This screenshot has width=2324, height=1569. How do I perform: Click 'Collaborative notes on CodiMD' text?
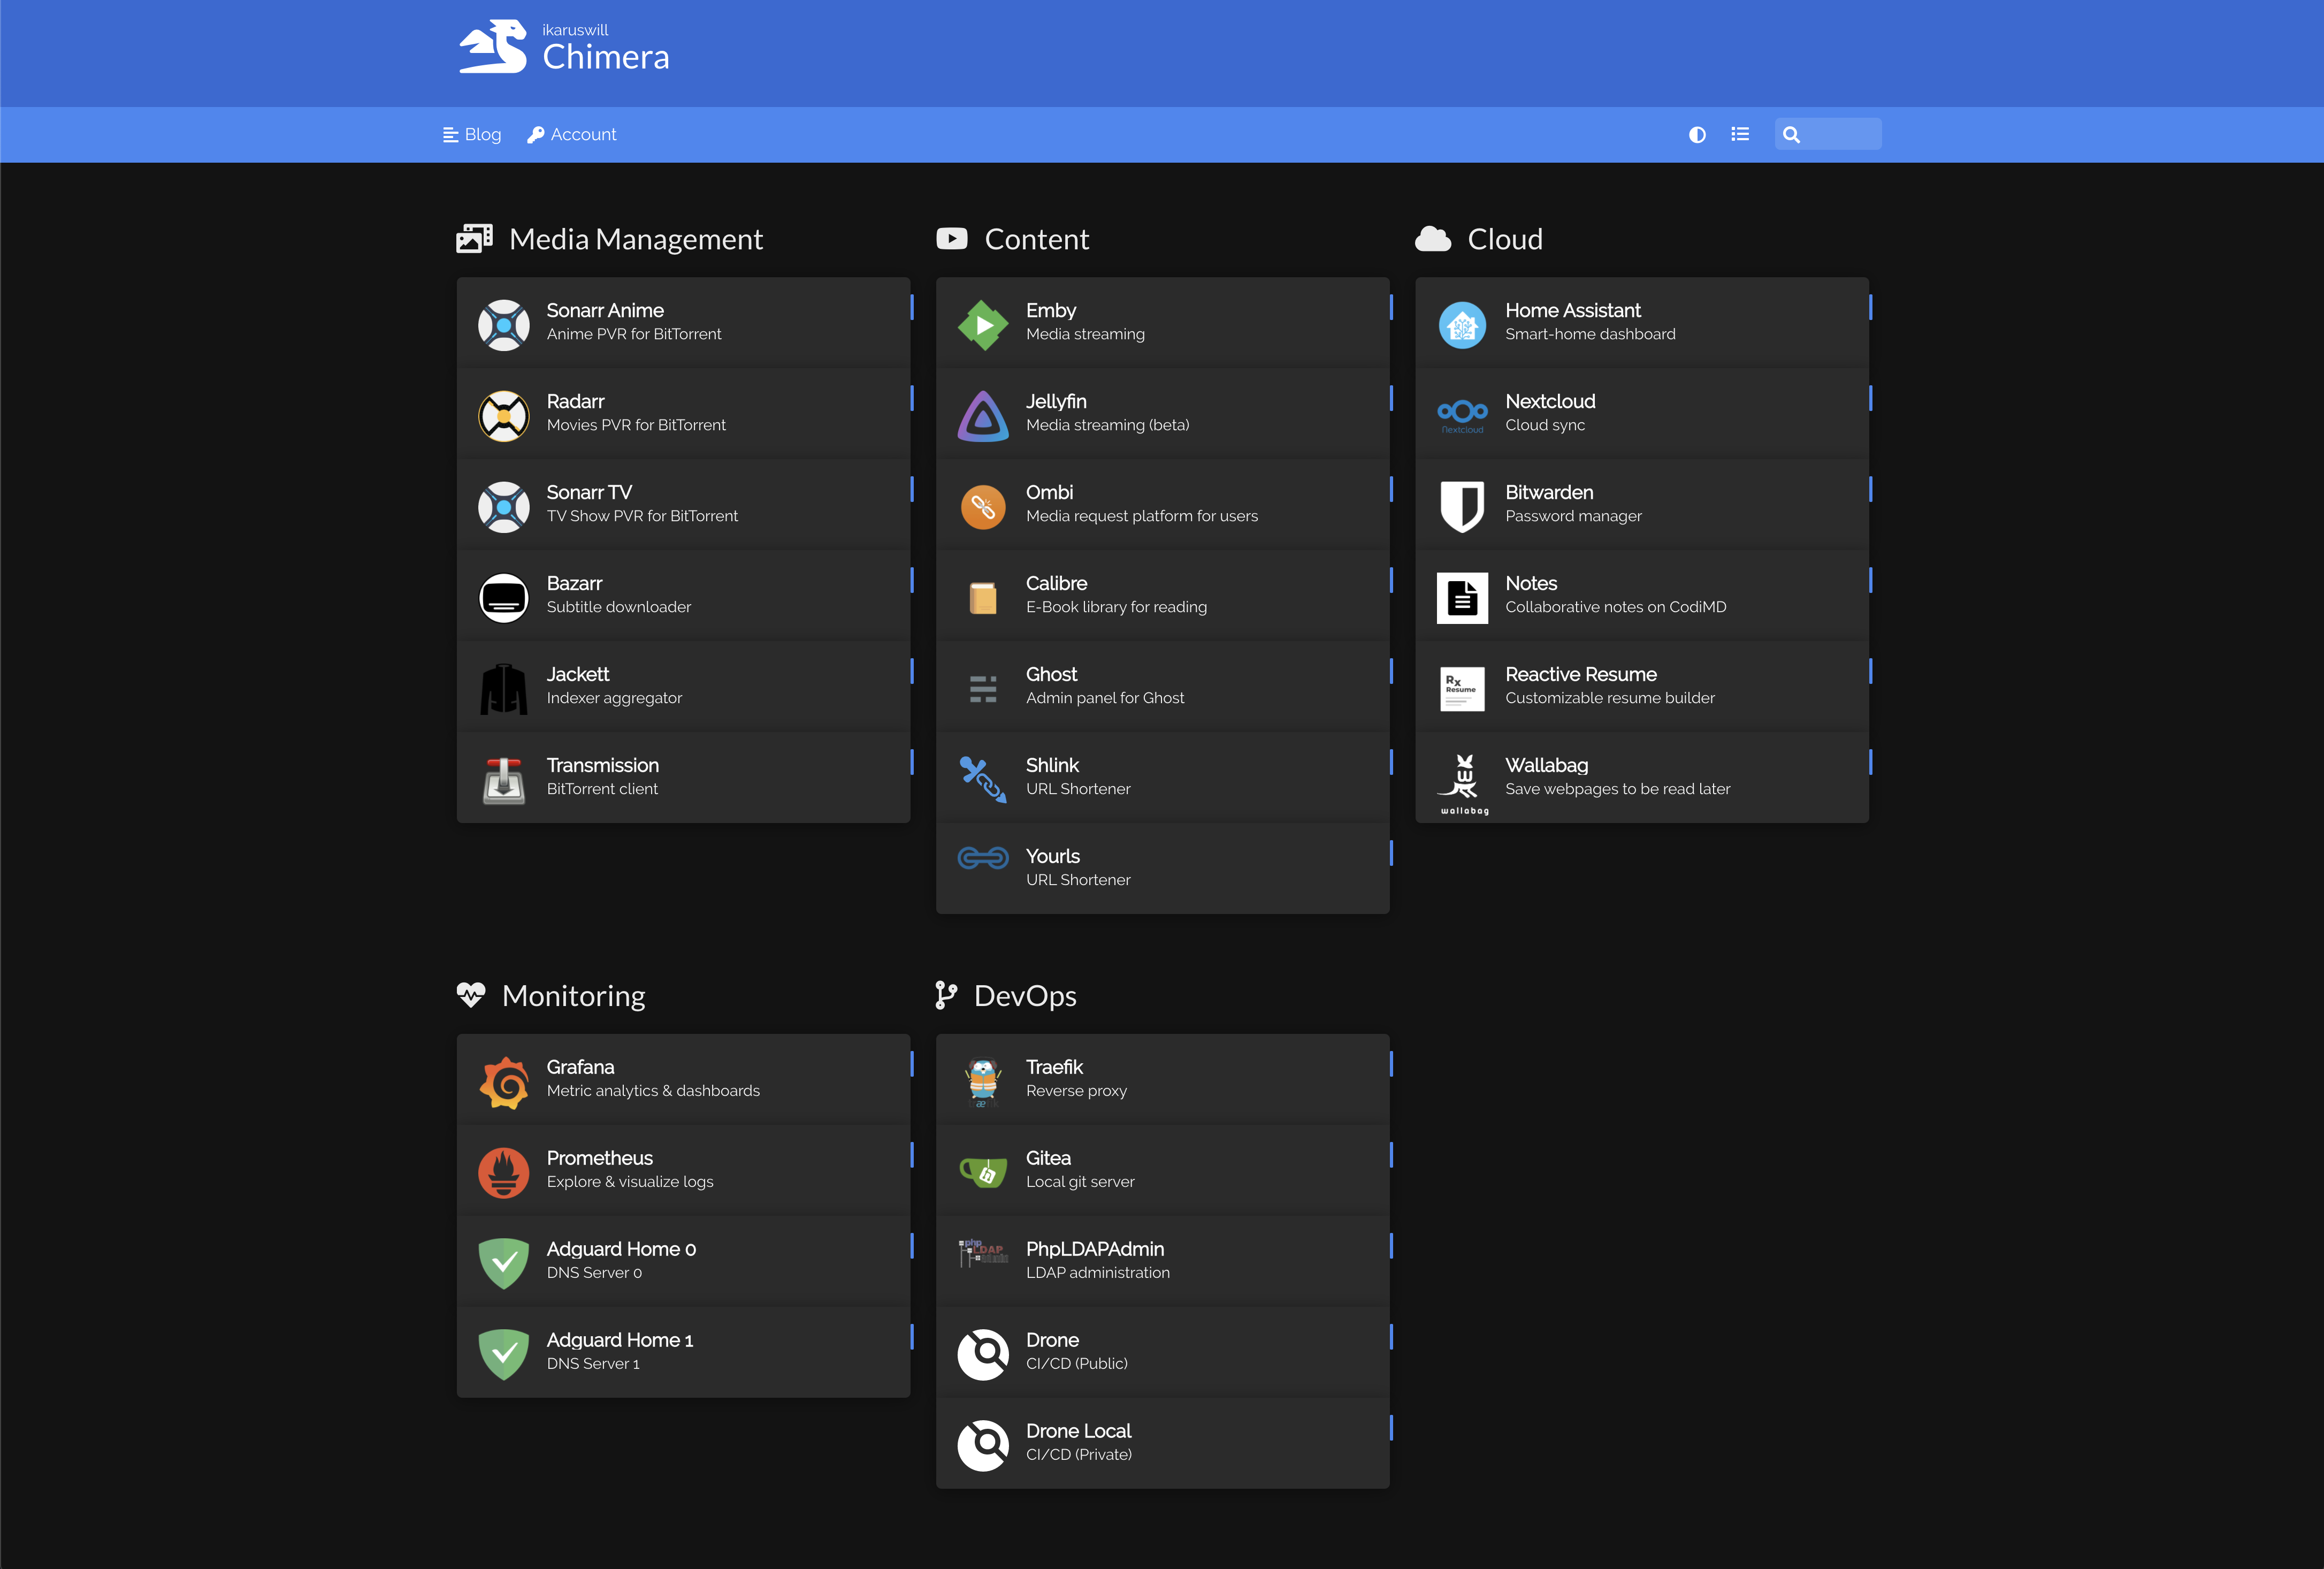(x=1616, y=607)
